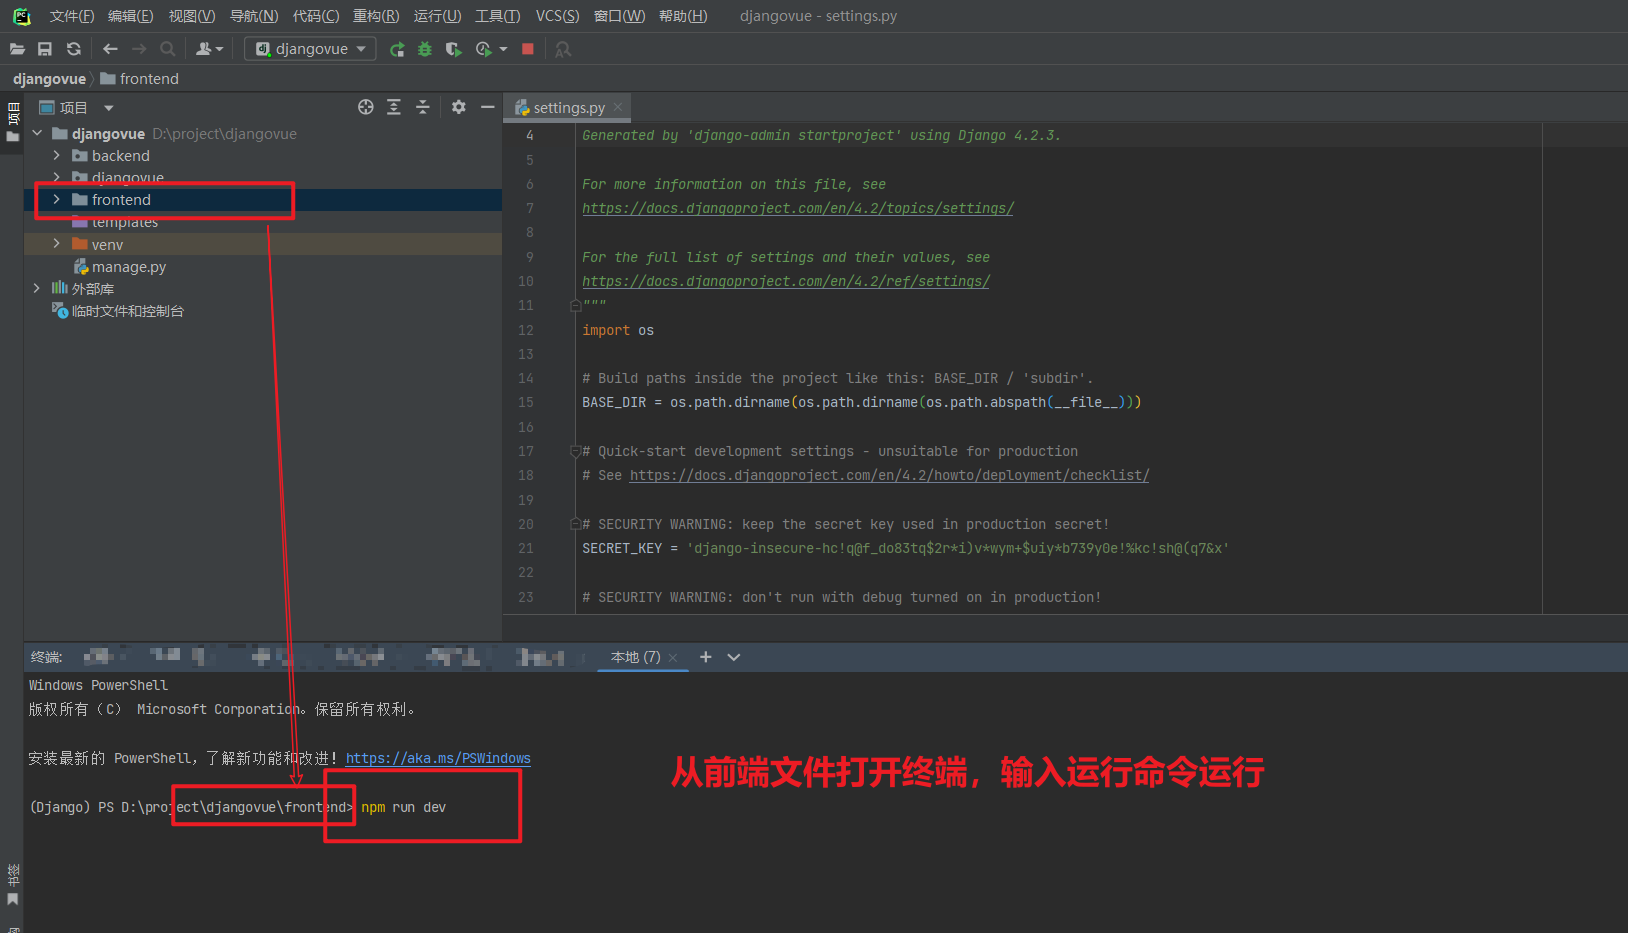This screenshot has width=1628, height=933.
Task: Add a new terminal session
Action: coord(706,657)
